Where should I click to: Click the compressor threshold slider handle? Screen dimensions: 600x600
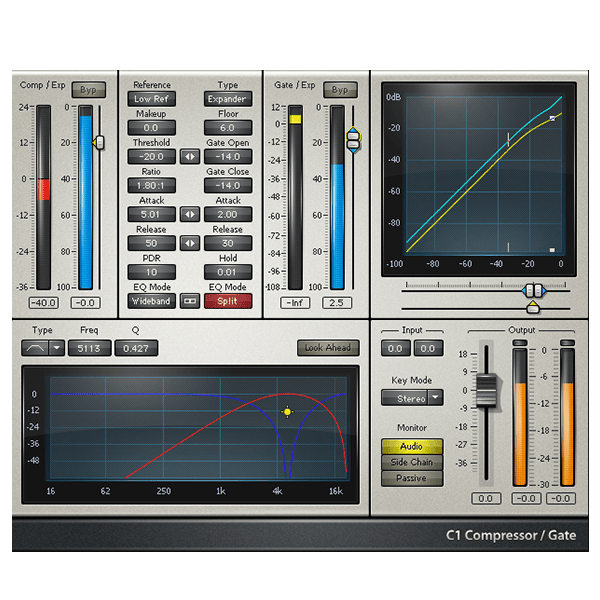coord(99,142)
